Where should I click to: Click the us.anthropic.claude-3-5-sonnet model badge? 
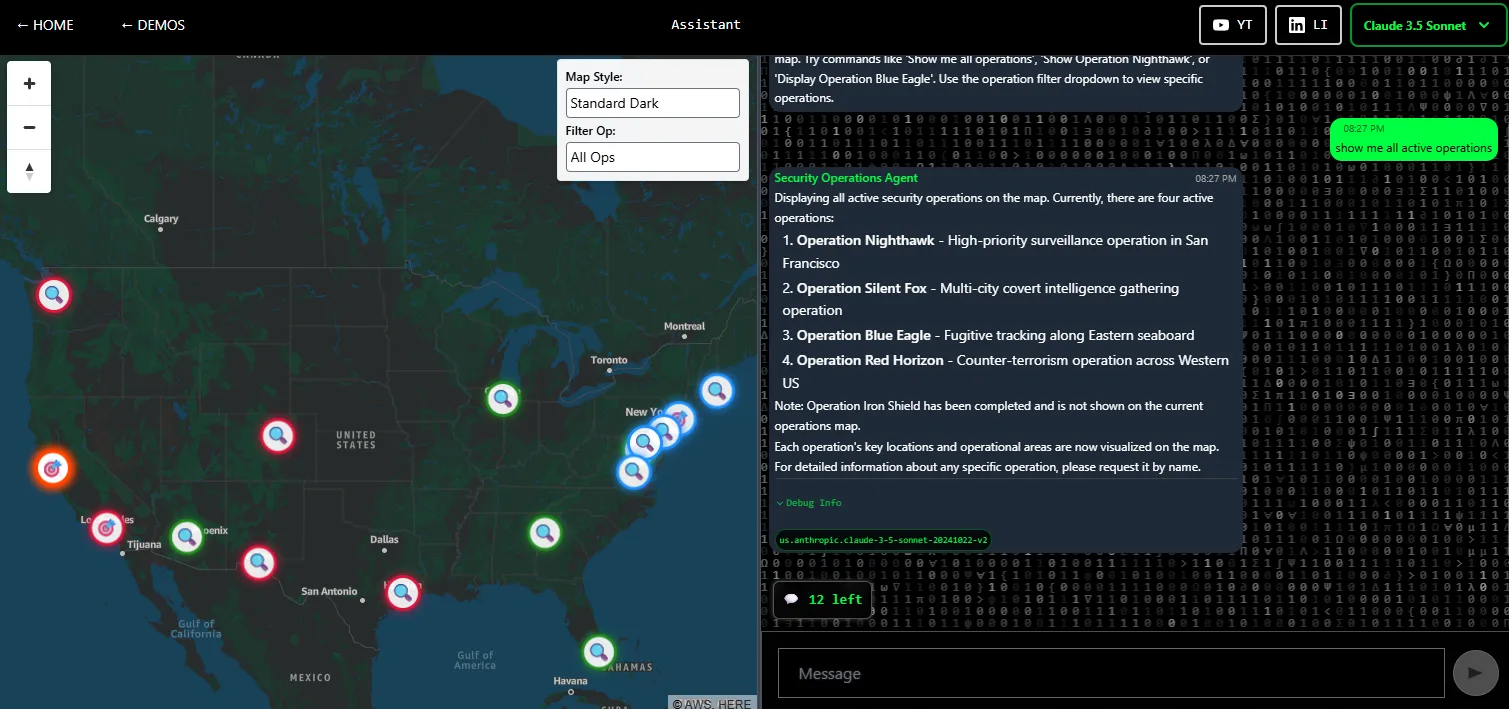tap(883, 540)
